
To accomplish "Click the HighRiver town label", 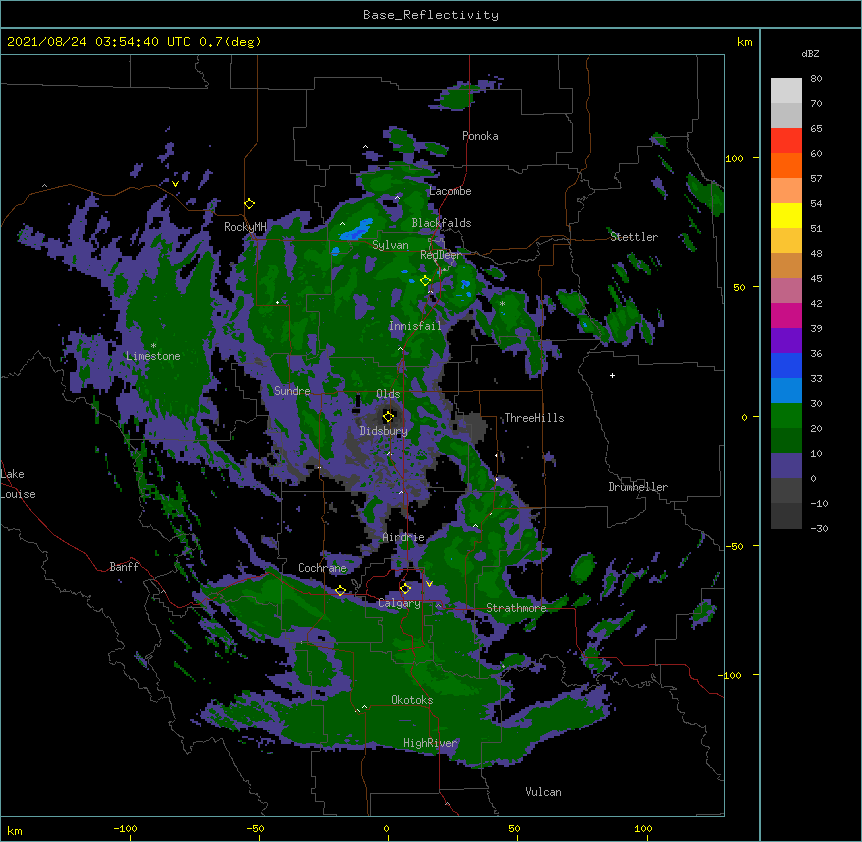I will coord(430,743).
